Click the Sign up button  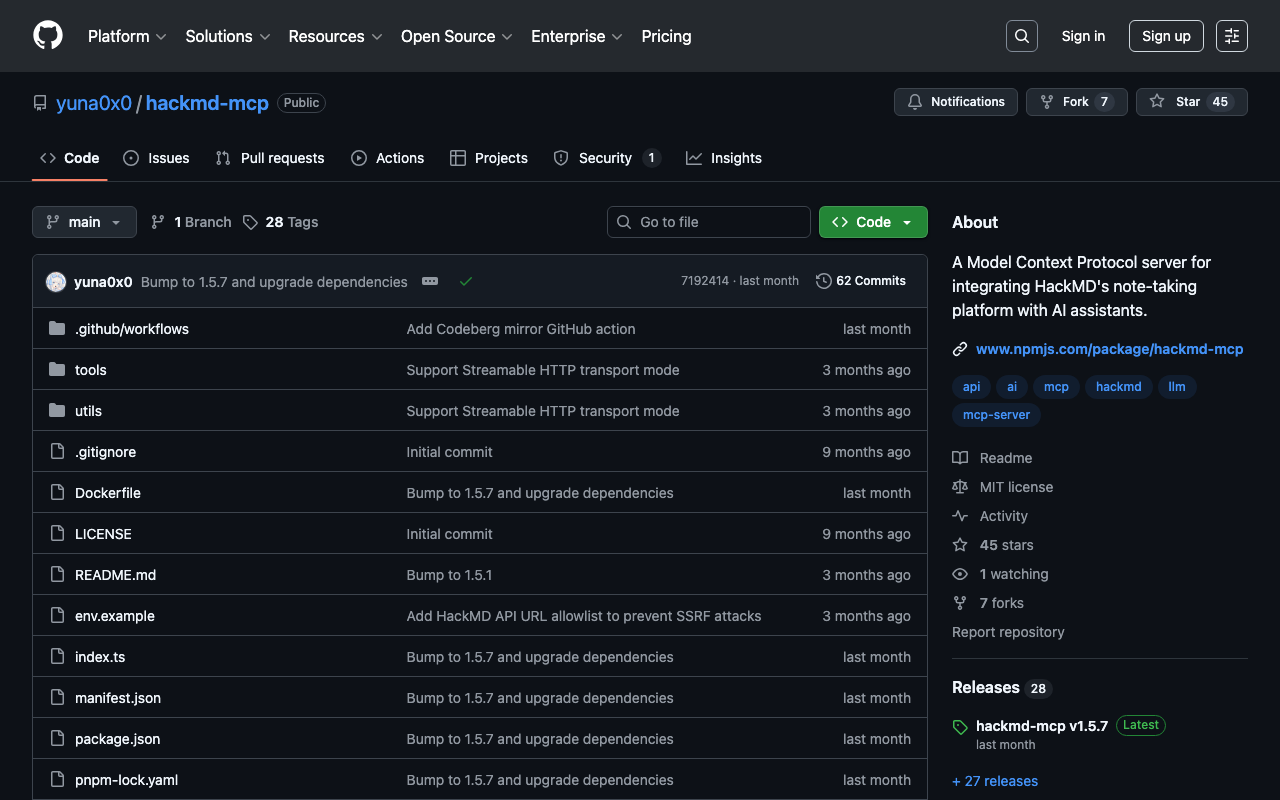tap(1165, 36)
